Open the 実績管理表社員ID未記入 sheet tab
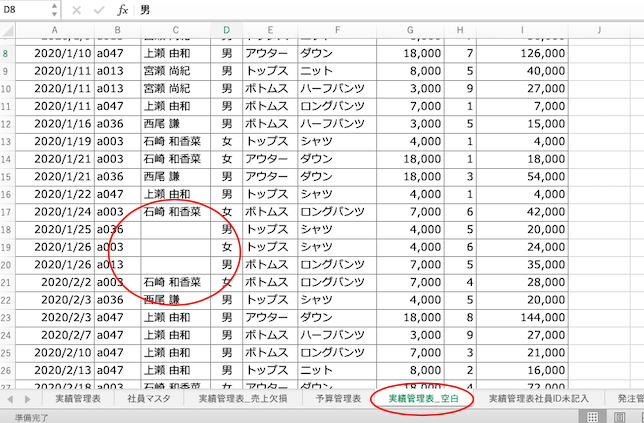 point(540,398)
